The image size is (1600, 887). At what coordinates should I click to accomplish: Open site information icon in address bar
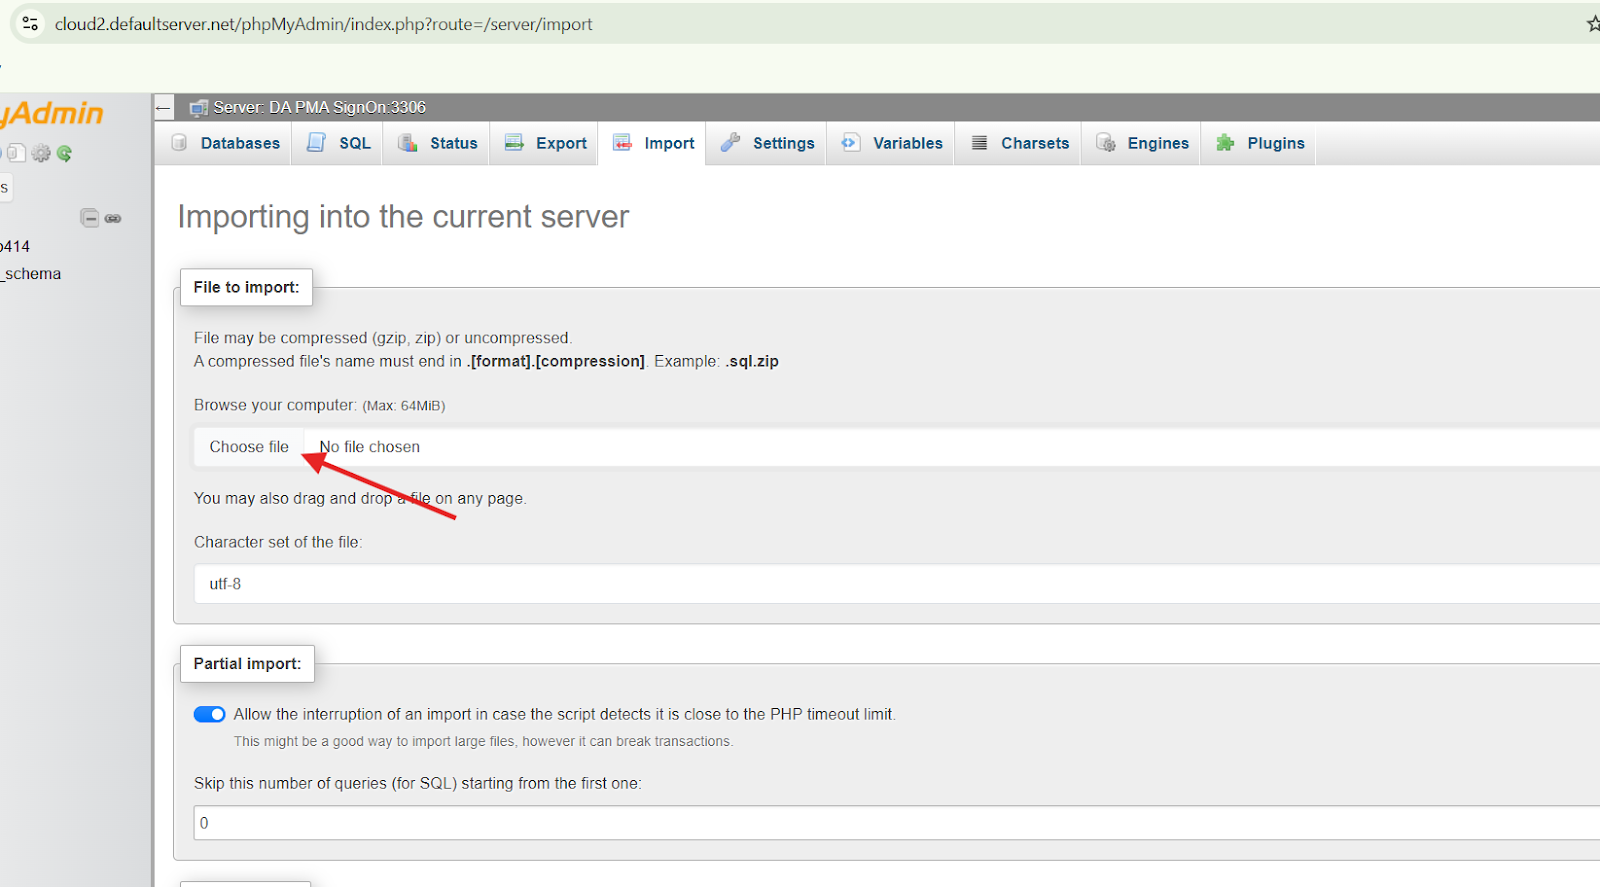click(x=30, y=24)
